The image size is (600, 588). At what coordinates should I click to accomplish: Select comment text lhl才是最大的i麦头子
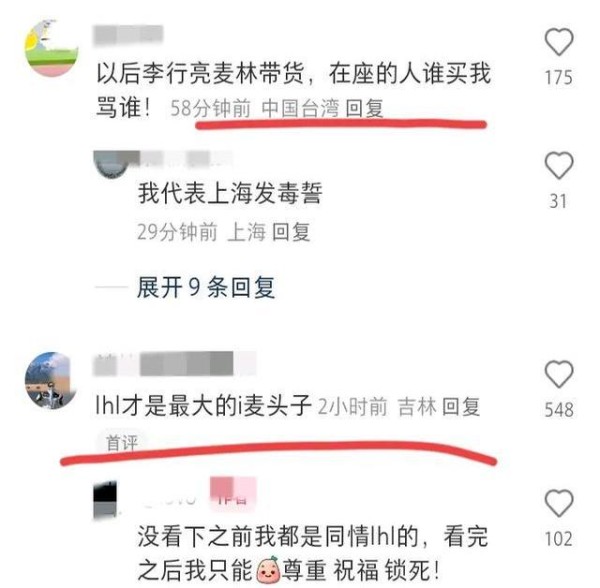[x=204, y=406]
